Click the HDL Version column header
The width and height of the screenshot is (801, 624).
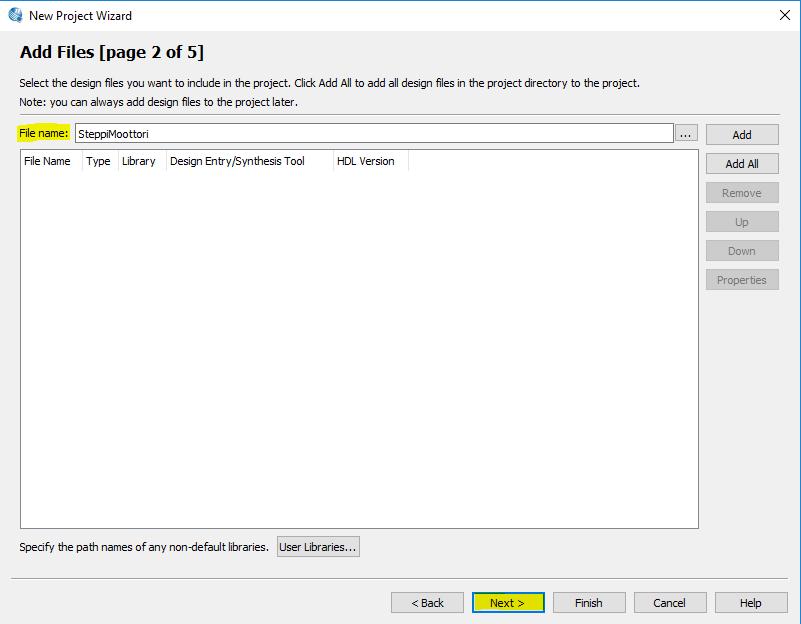(x=370, y=161)
